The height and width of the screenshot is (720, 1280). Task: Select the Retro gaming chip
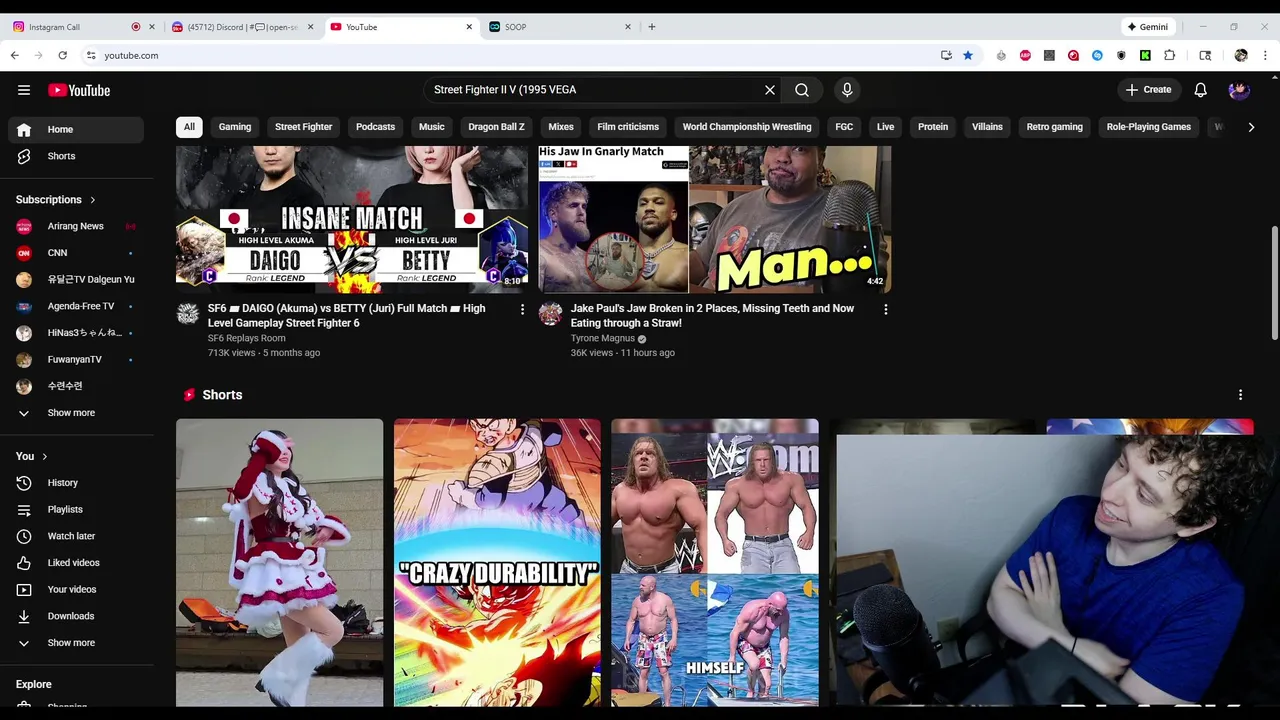pos(1055,127)
